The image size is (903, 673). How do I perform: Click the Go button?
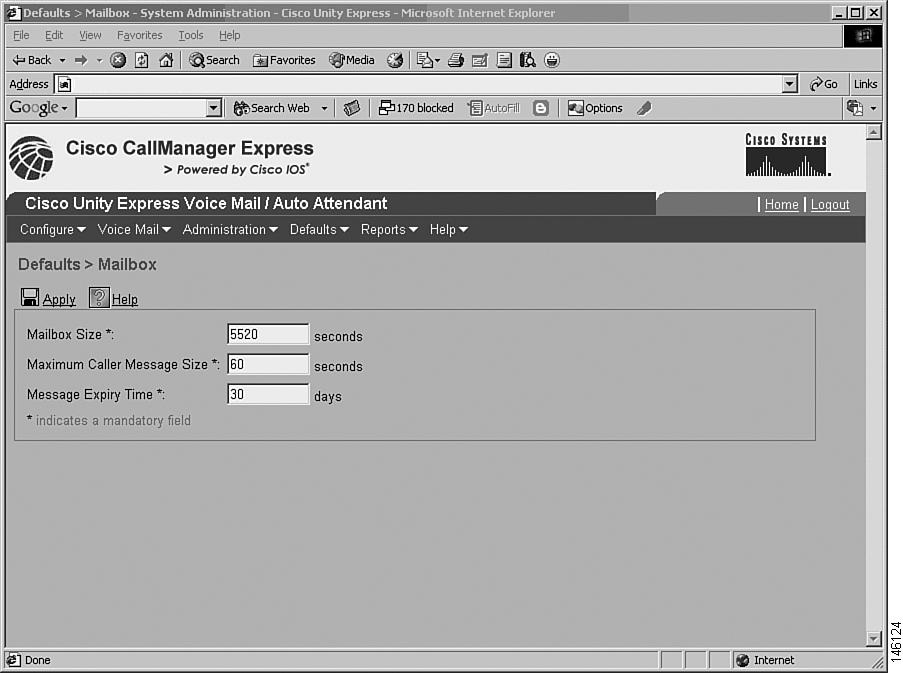tap(824, 85)
